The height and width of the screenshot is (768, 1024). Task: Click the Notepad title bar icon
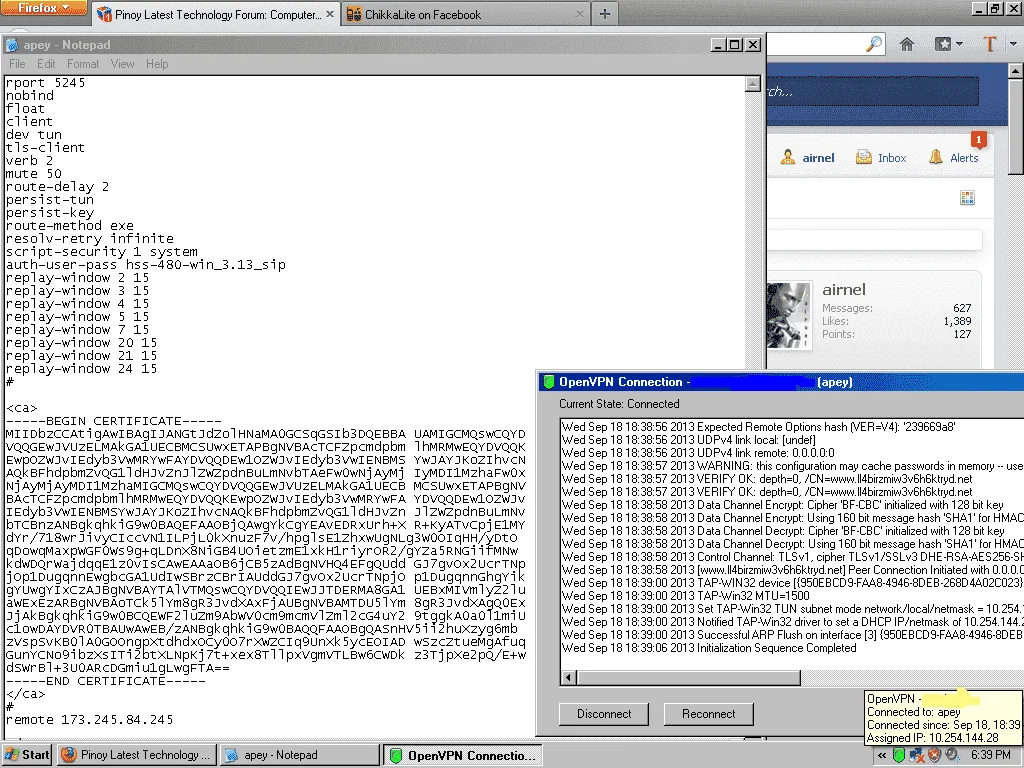(12, 45)
